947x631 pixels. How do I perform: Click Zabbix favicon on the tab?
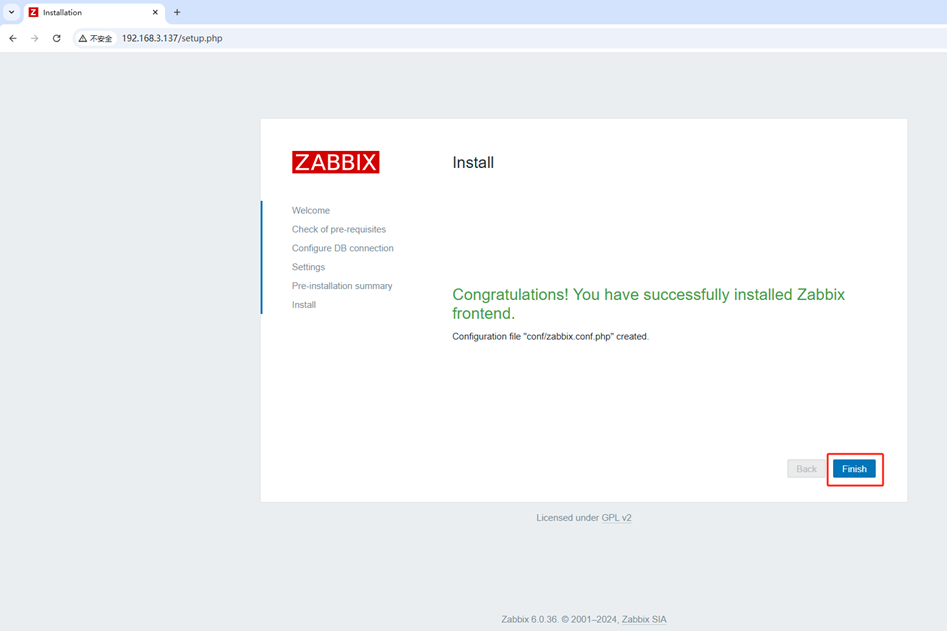tap(34, 12)
